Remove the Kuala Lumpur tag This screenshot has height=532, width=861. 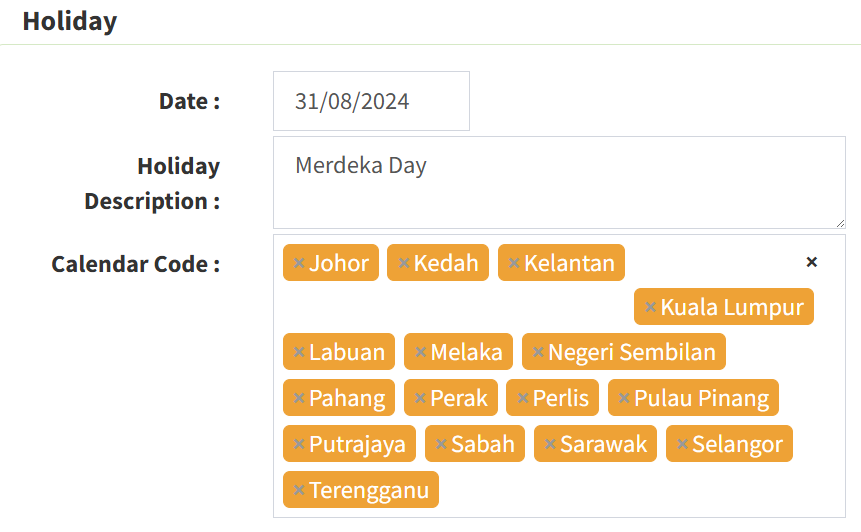[650, 308]
